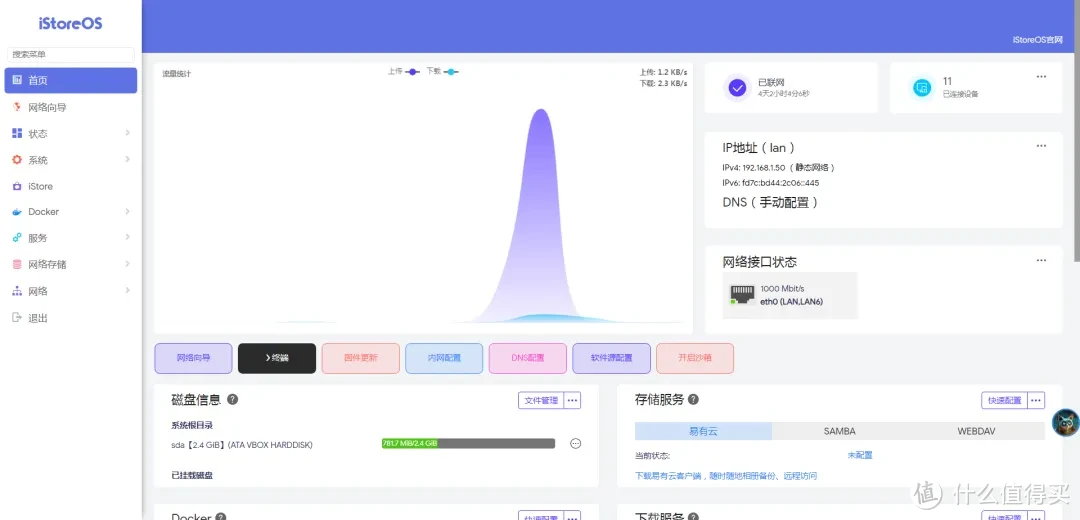Screen dimensions: 1080x520
Task: Open the 终端 terminal button
Action: (277, 358)
